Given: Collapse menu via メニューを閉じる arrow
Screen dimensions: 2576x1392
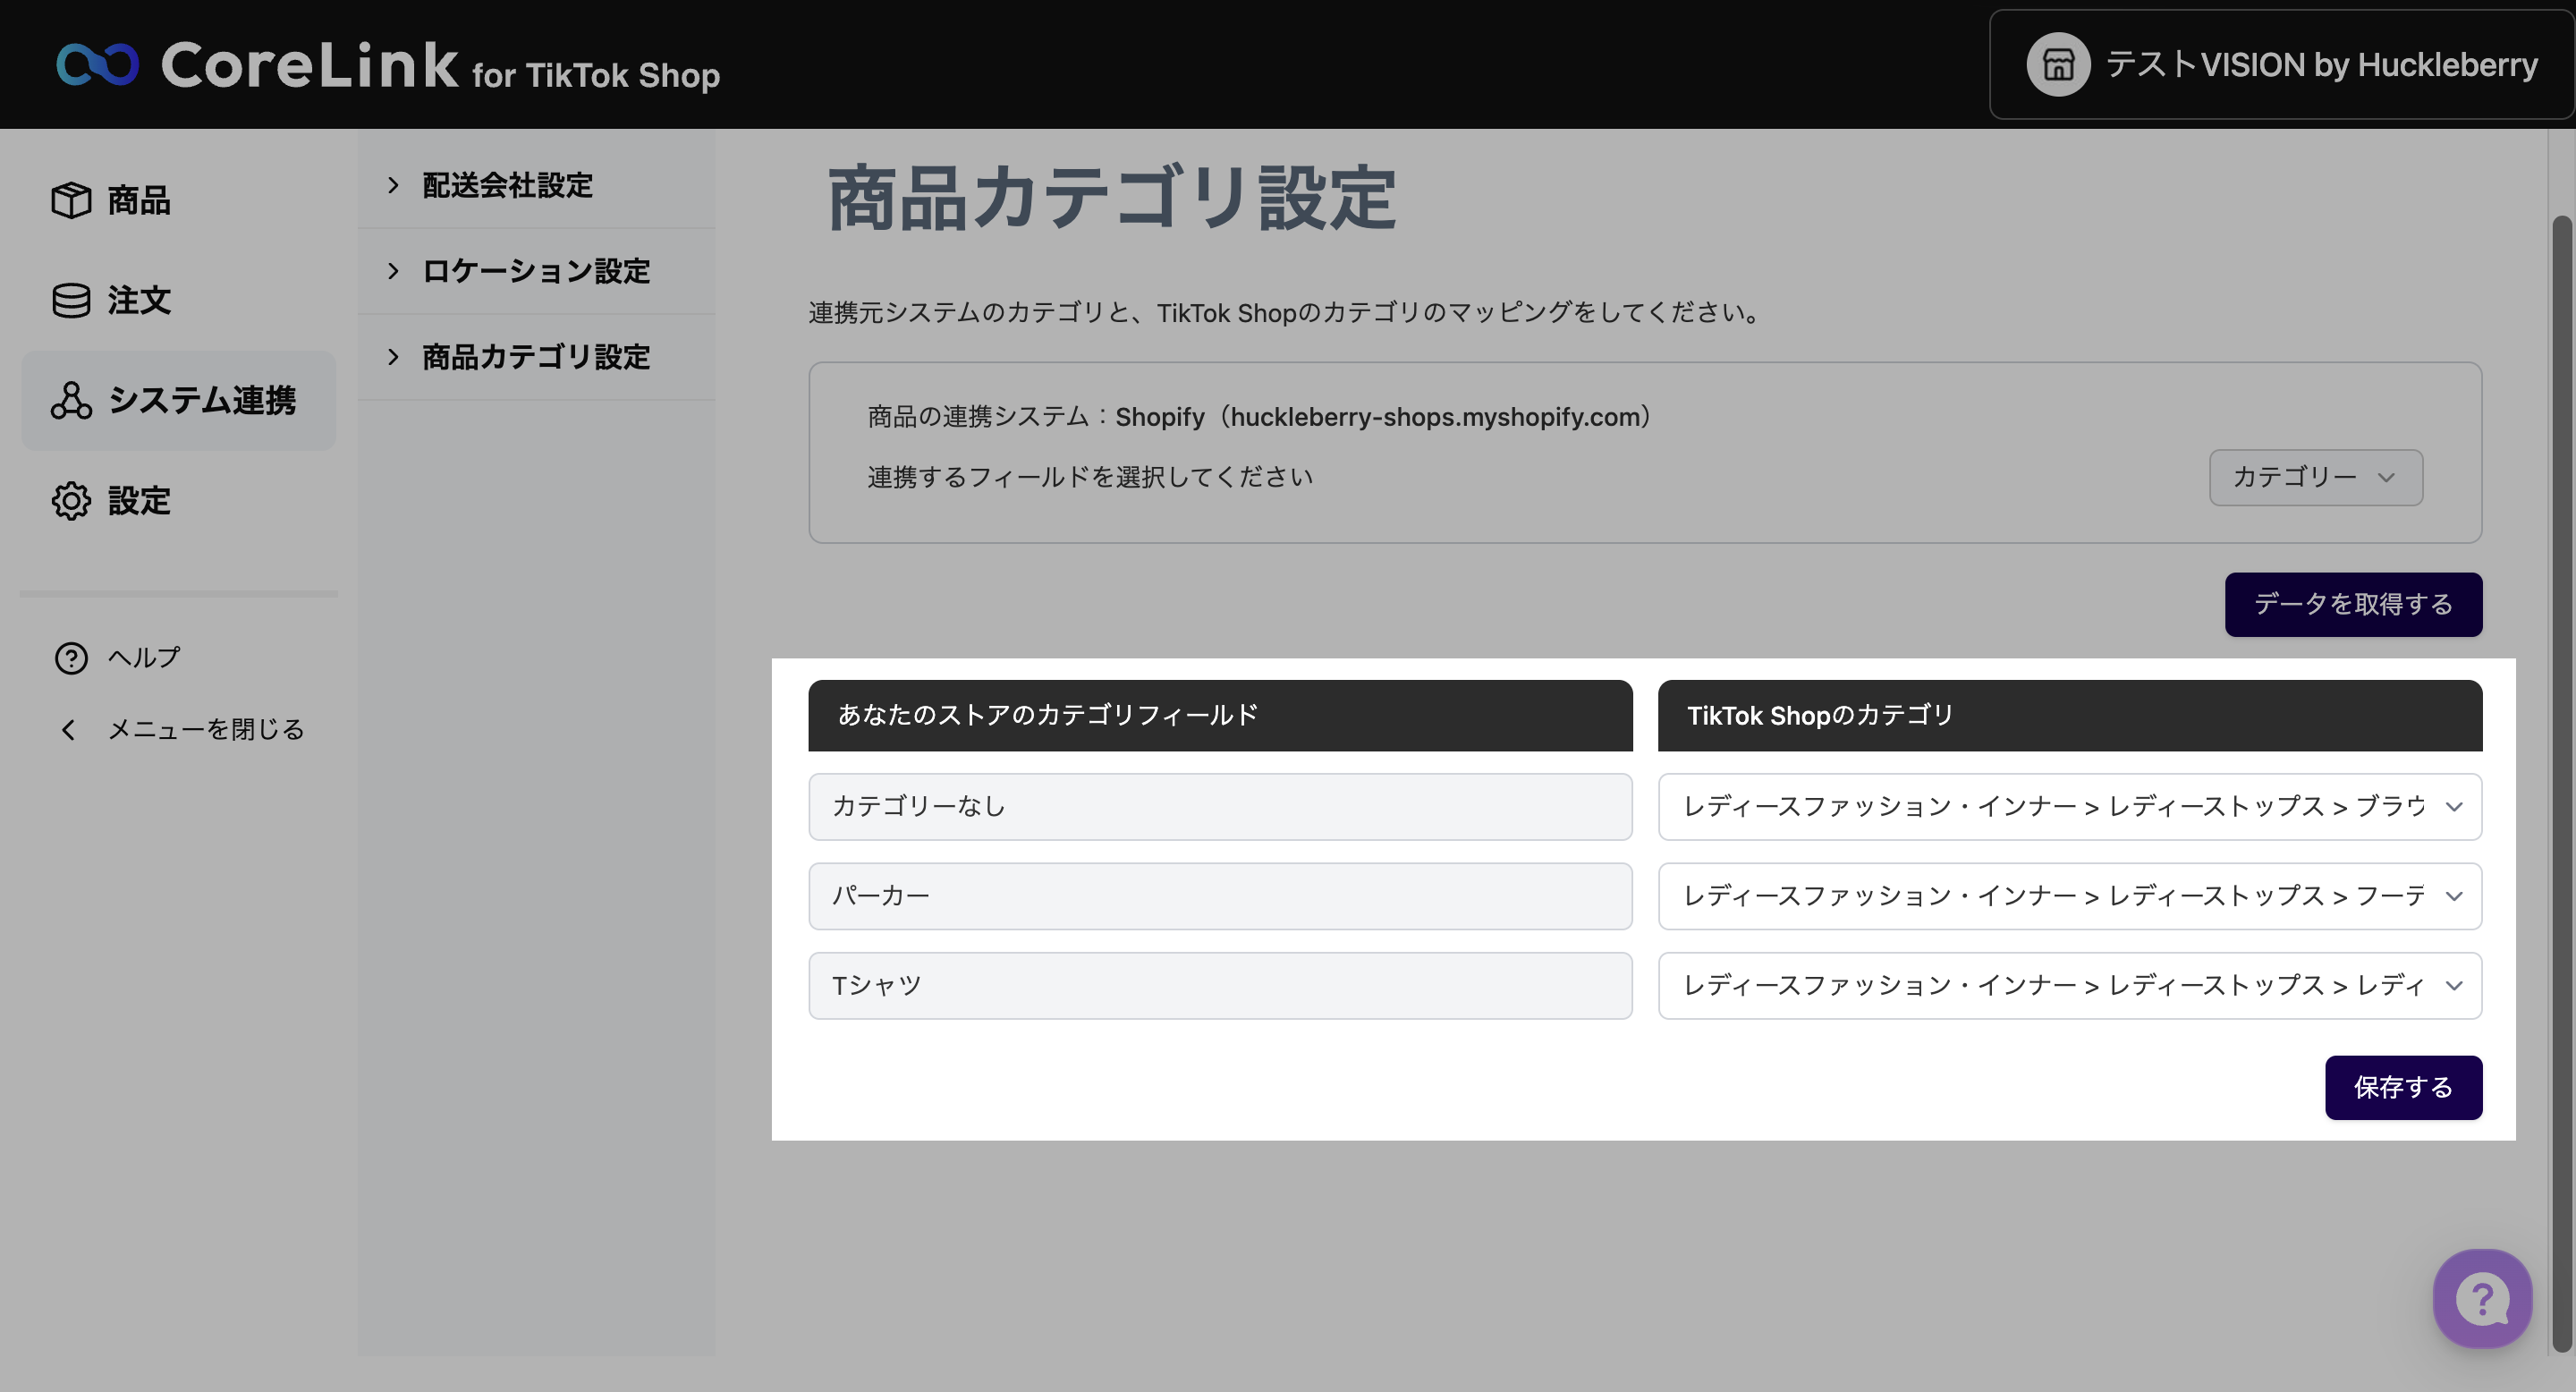Looking at the screenshot, I should 68,729.
